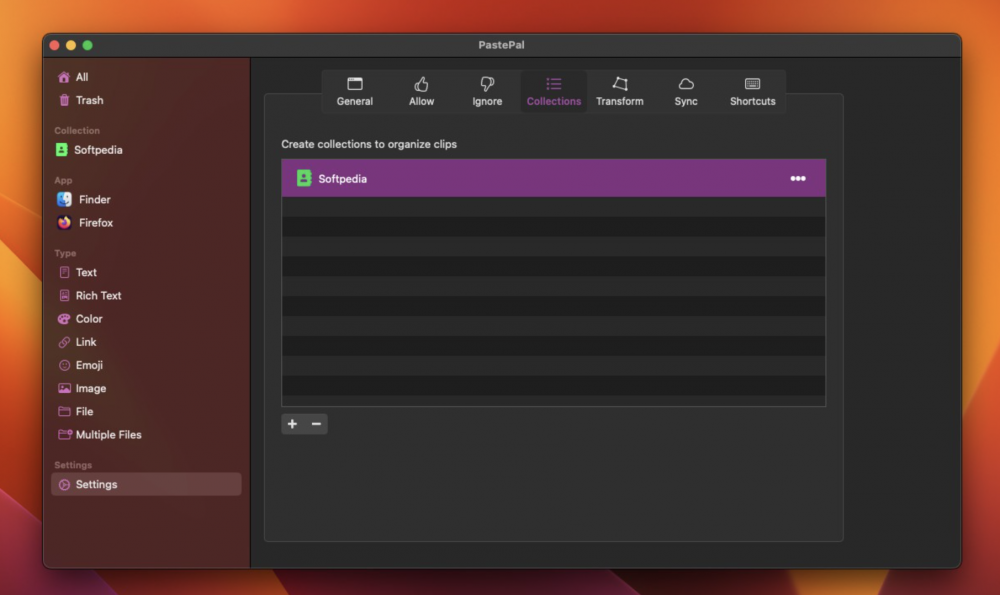
Task: Minimize PastePal with the yellow button
Action: pyautogui.click(x=71, y=45)
